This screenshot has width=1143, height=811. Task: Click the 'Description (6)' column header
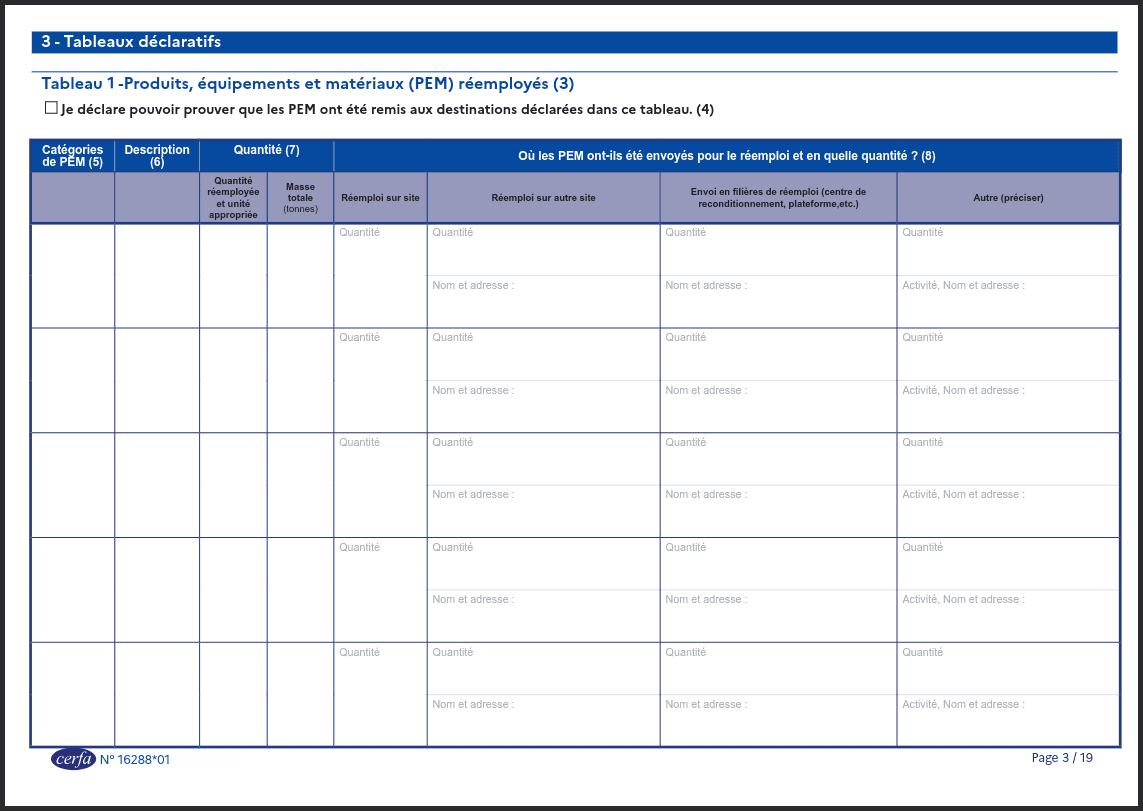pyautogui.click(x=157, y=156)
